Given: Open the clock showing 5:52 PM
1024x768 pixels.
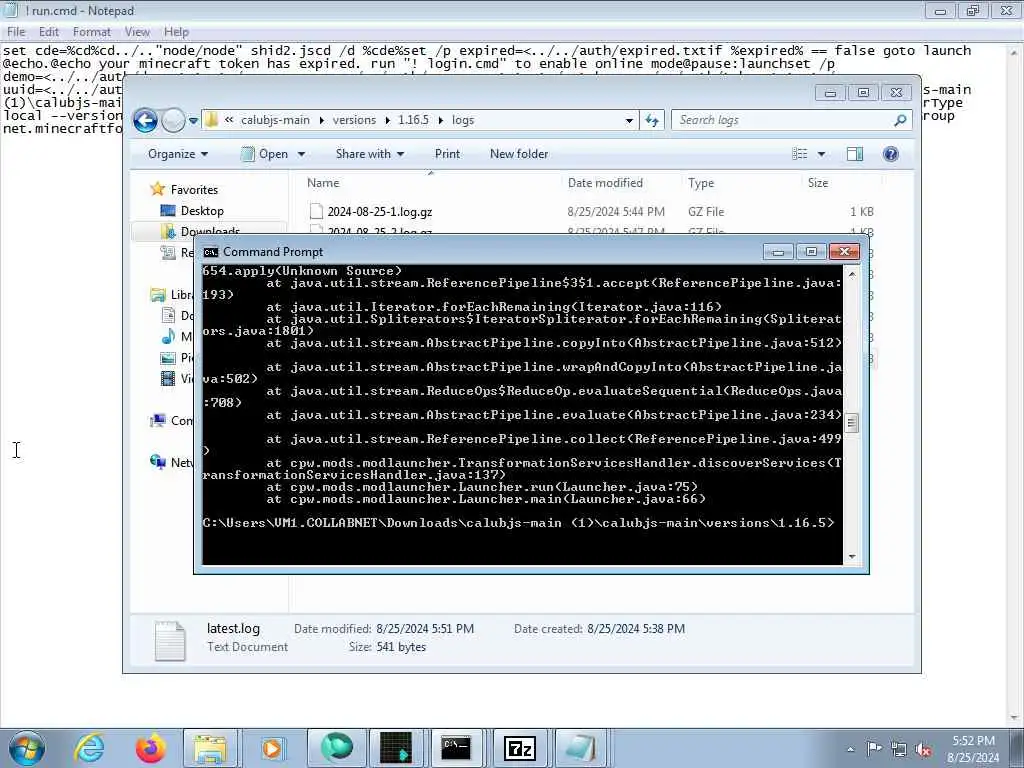Looking at the screenshot, I should [973, 749].
